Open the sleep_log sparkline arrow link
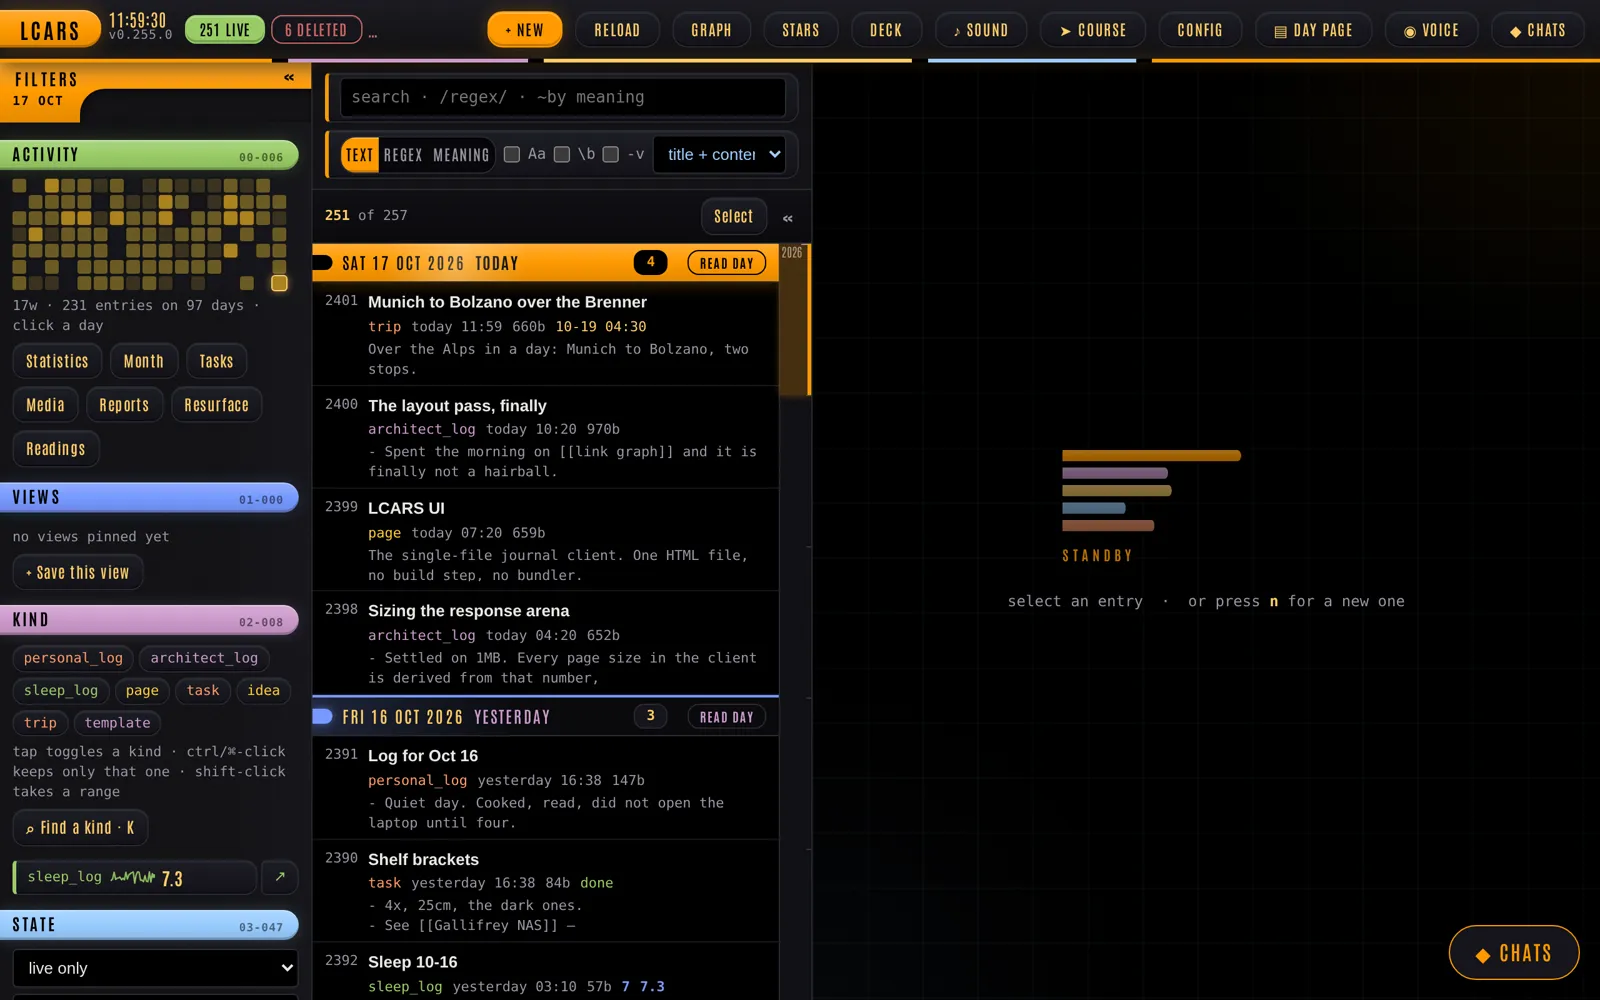Screen dimensions: 1600x1000 280,877
